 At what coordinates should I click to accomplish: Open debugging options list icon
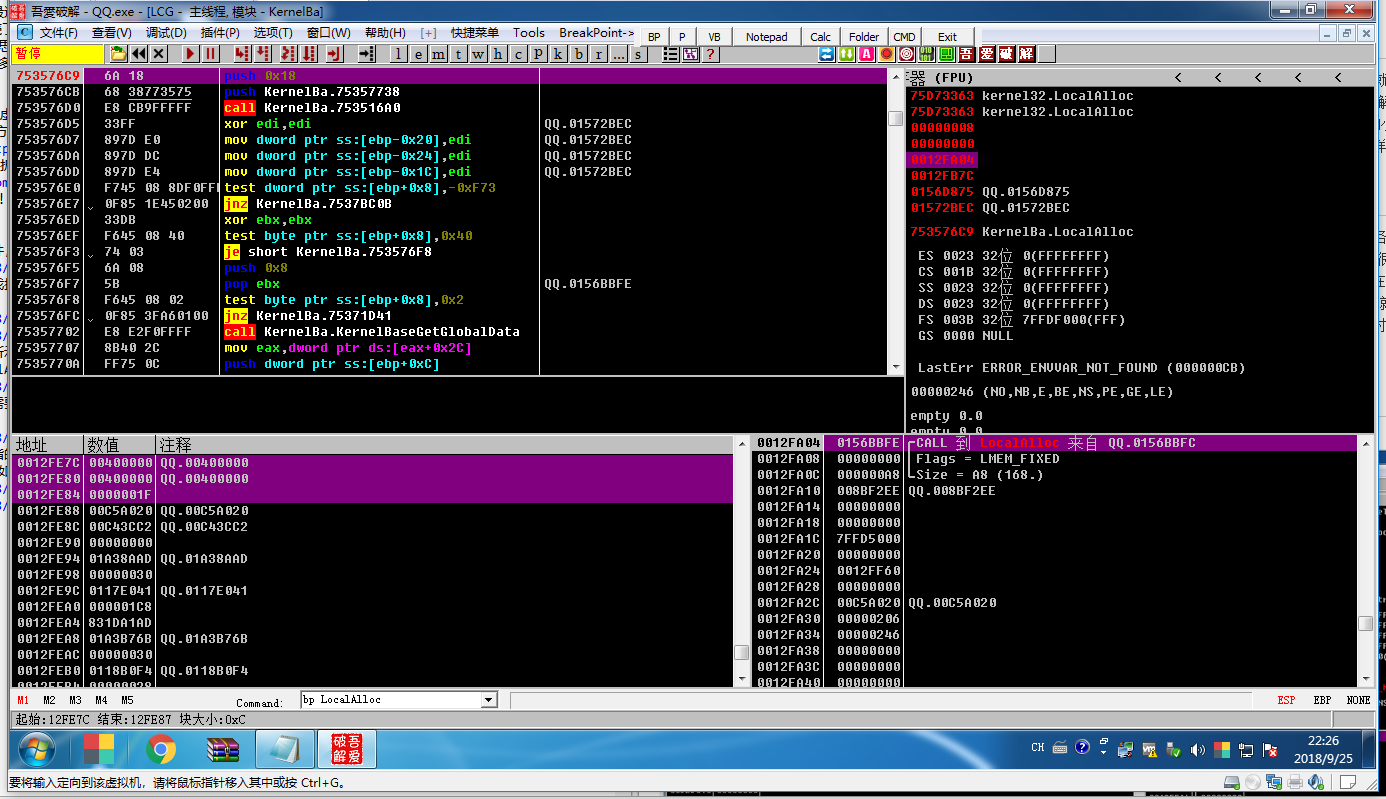[670, 54]
